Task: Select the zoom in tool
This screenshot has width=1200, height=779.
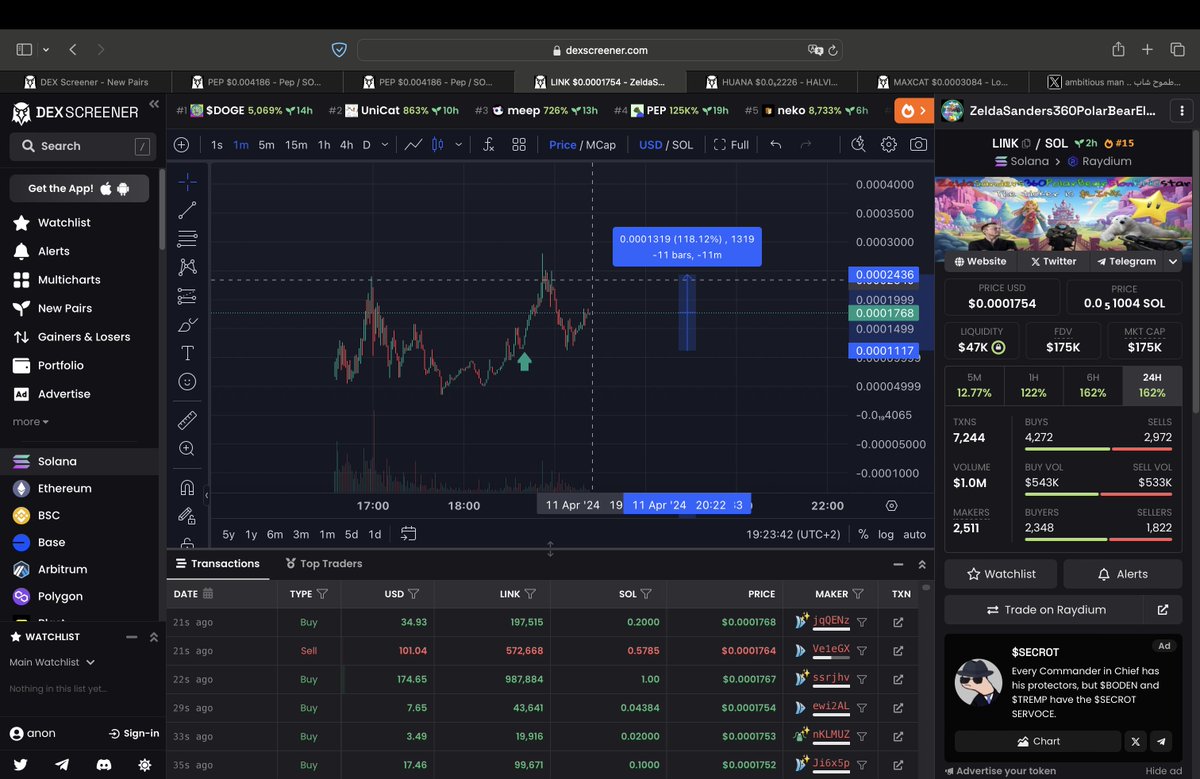Action: point(187,449)
